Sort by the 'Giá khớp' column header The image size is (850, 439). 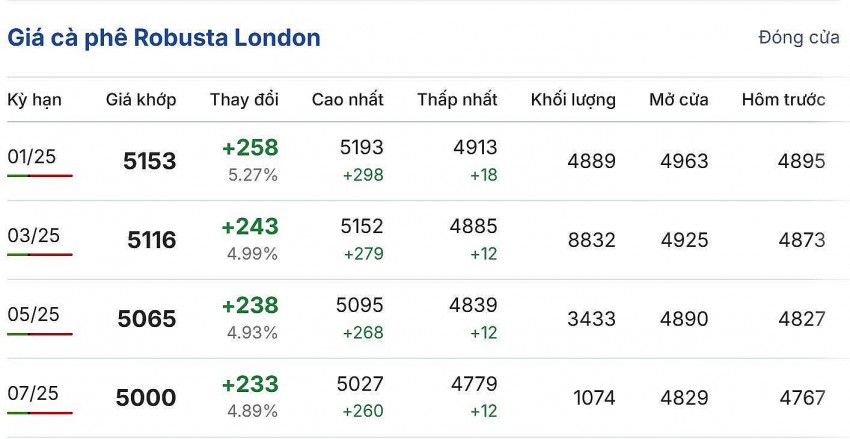click(x=141, y=100)
